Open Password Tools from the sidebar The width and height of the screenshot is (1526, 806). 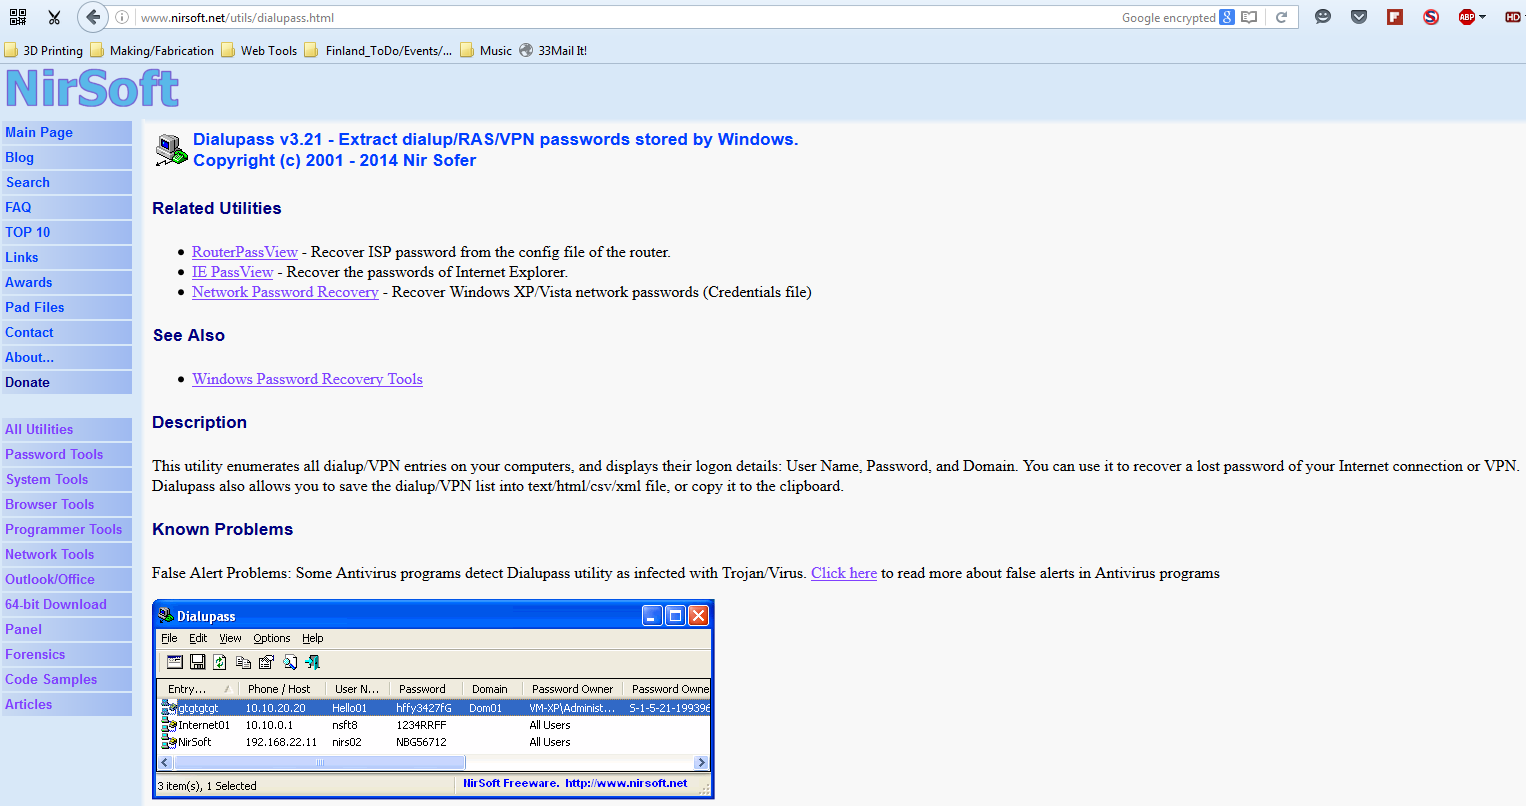pyautogui.click(x=53, y=454)
